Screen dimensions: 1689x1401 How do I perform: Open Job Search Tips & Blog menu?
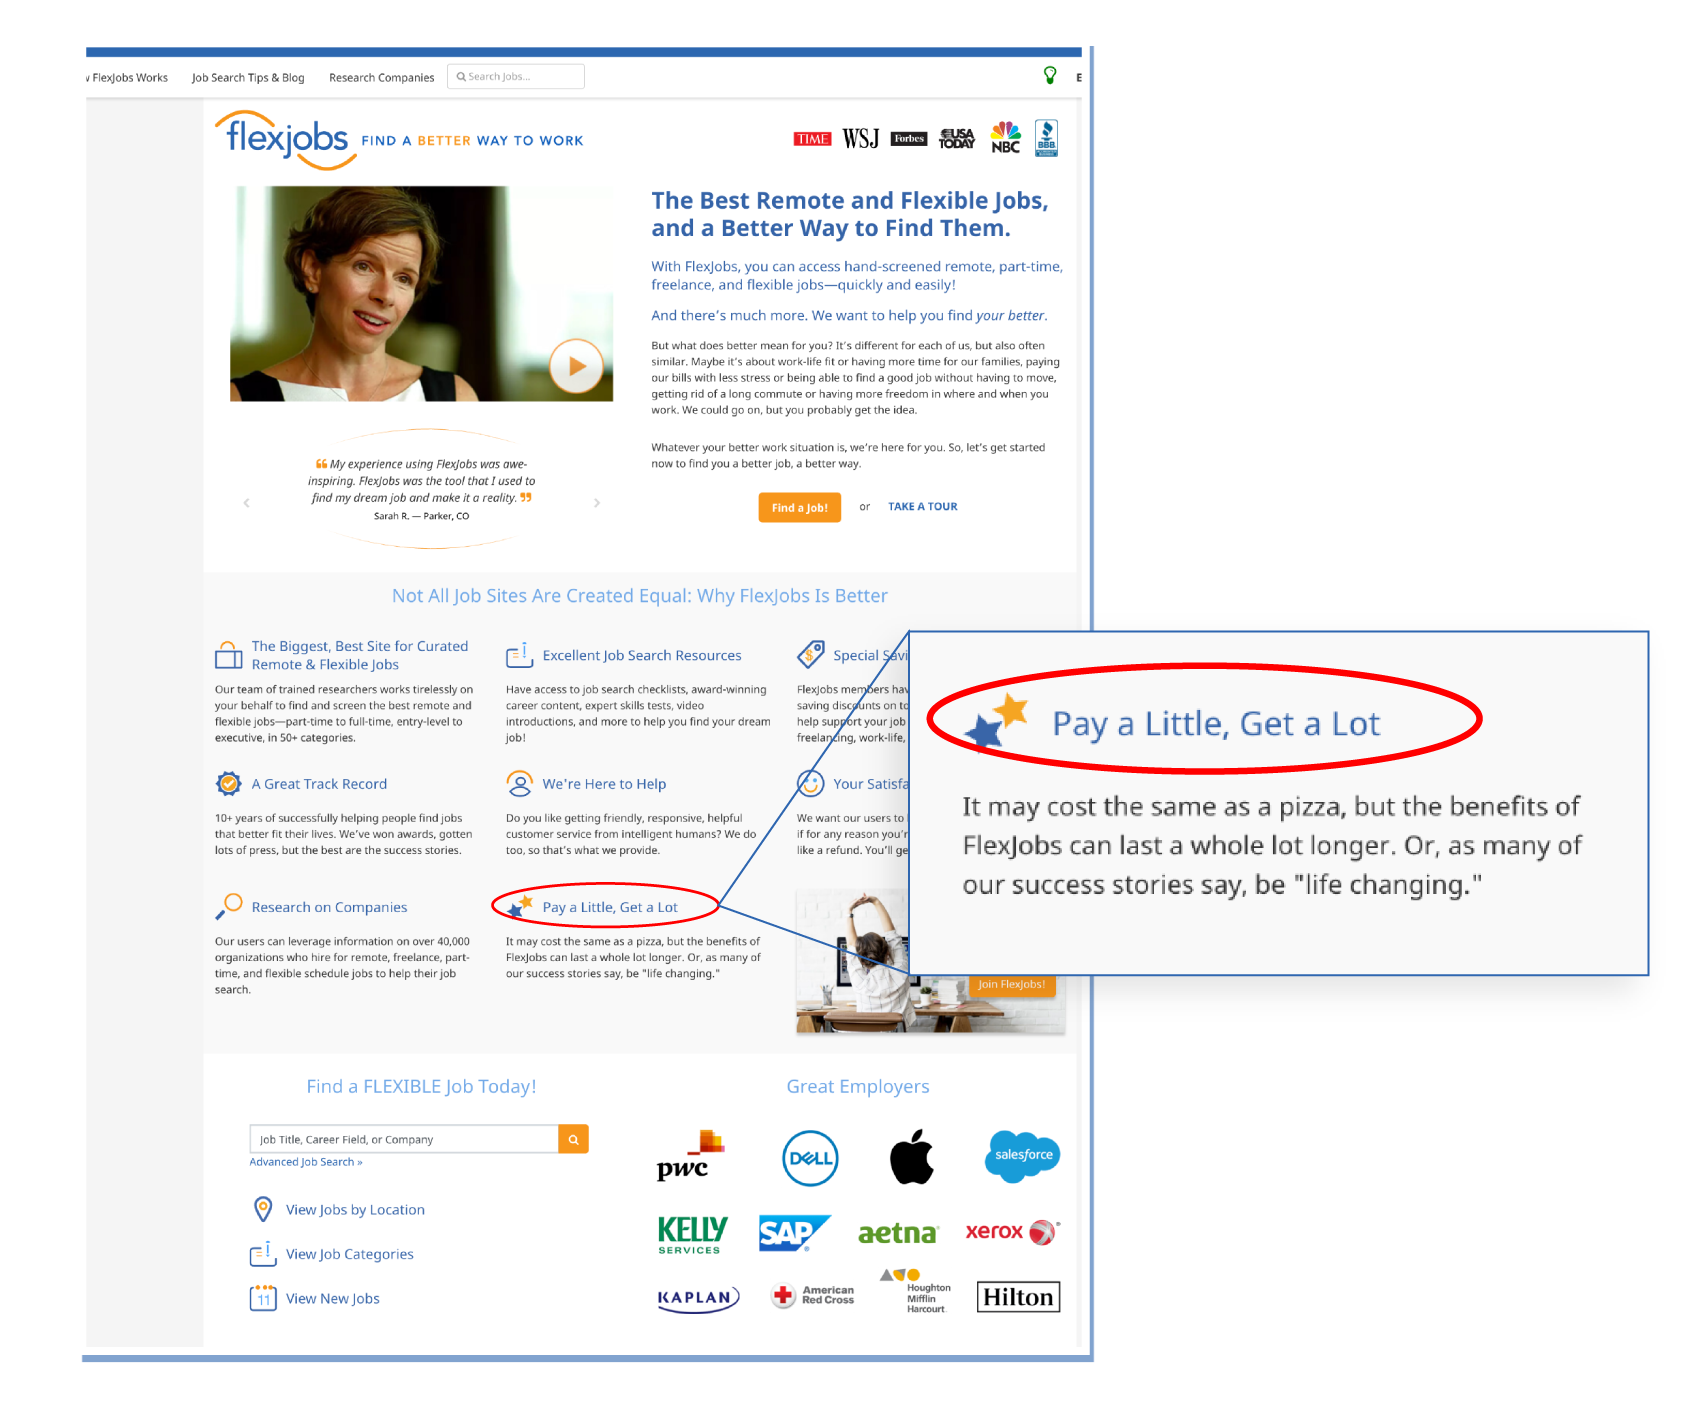(248, 77)
